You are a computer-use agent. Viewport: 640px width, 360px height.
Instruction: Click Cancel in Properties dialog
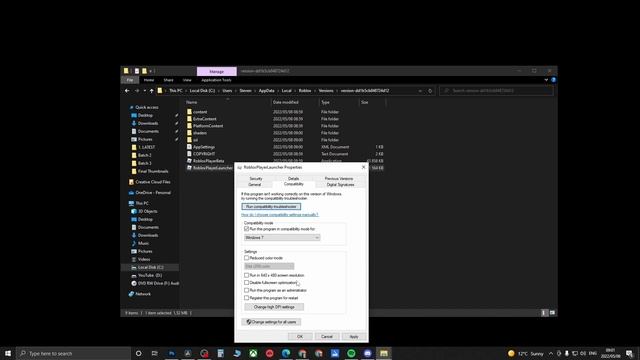pos(327,337)
